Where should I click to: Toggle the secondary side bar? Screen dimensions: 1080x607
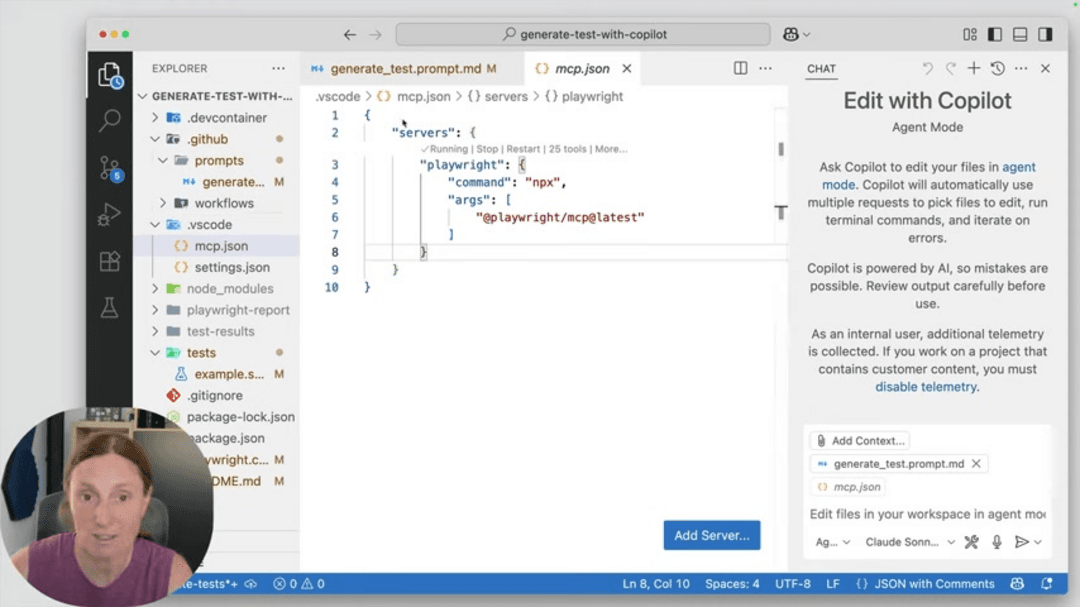1045,34
